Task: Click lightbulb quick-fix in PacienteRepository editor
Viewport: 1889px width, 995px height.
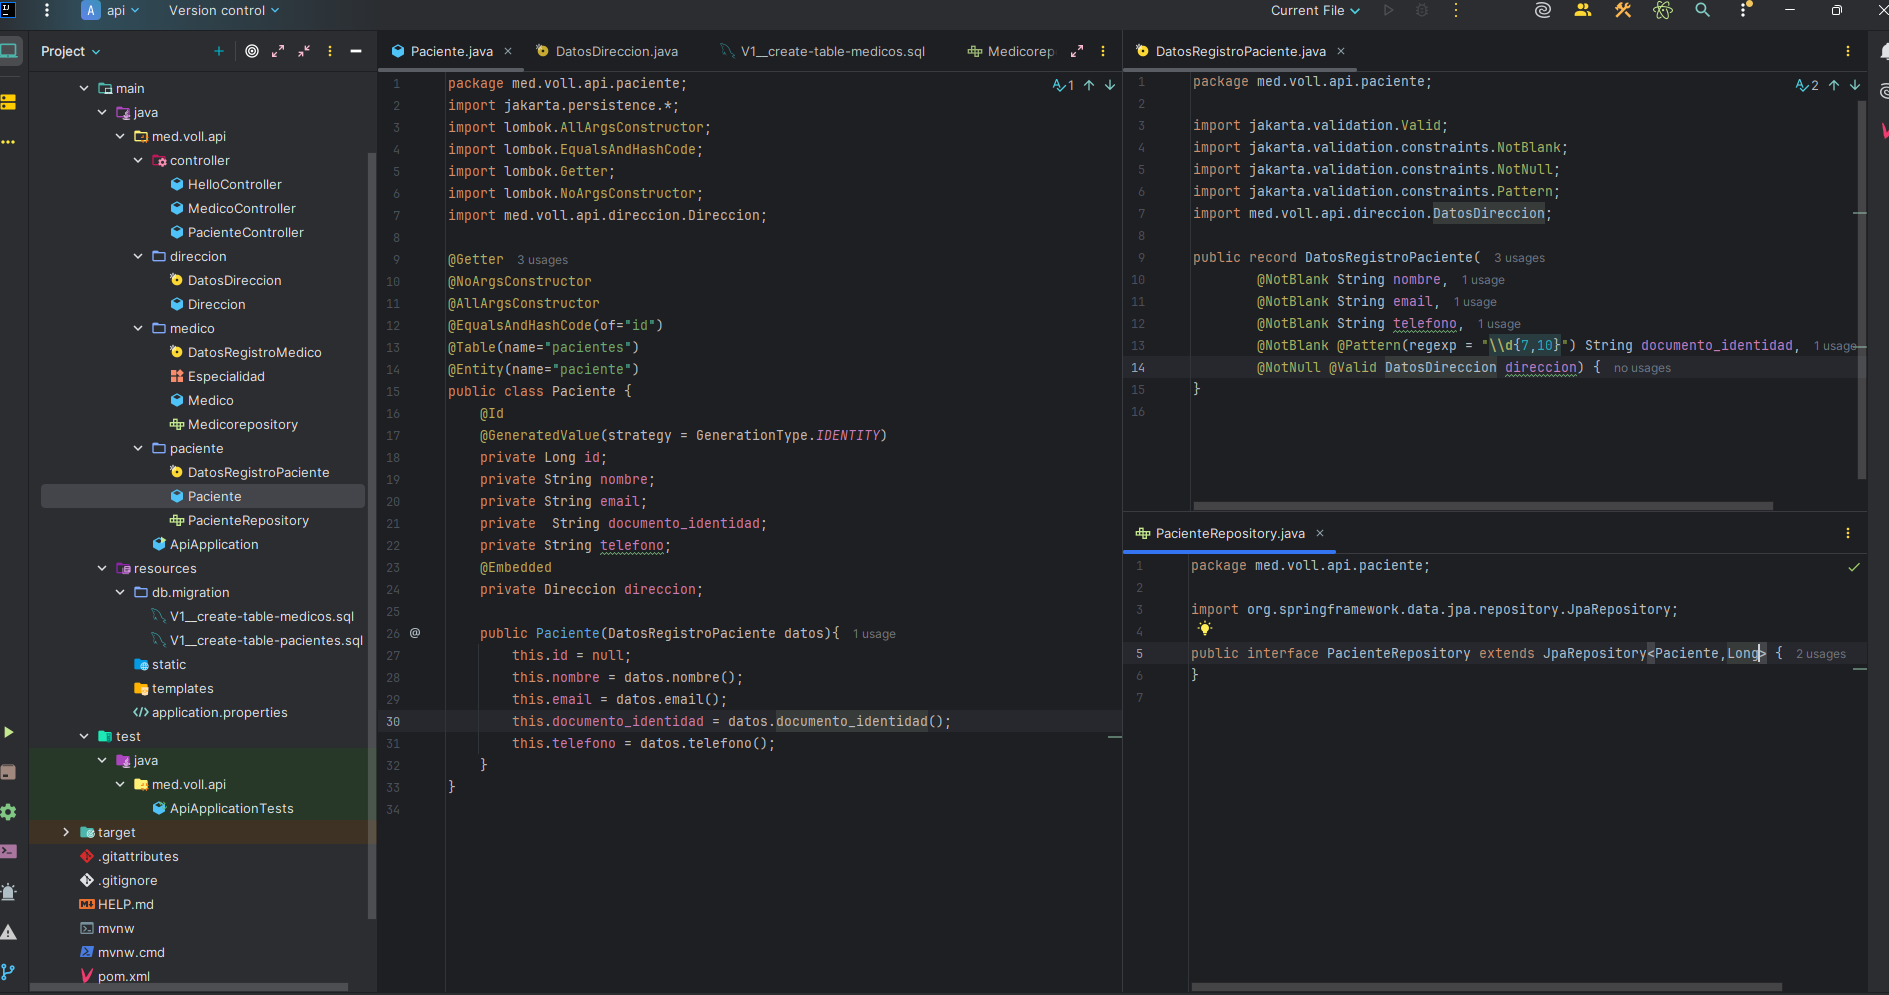Action: coord(1205,629)
